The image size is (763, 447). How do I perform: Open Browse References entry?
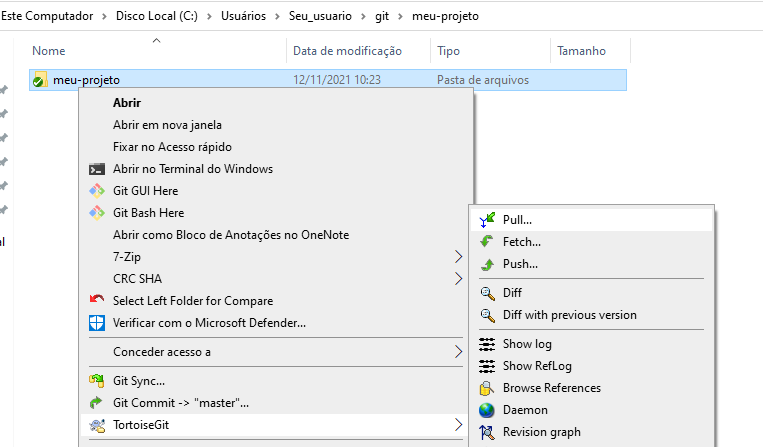point(592,388)
